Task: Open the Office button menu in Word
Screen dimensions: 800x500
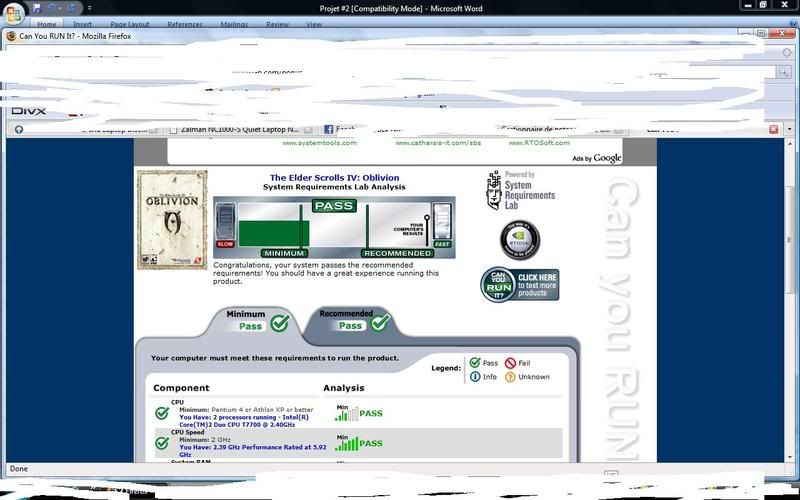Action: (x=14, y=13)
